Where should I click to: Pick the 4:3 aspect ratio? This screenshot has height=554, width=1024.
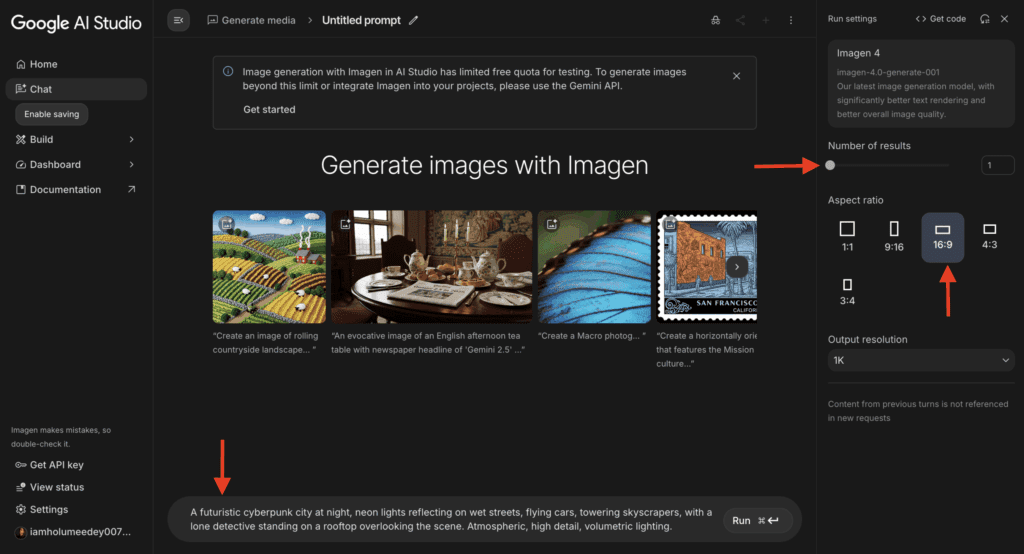coord(989,236)
